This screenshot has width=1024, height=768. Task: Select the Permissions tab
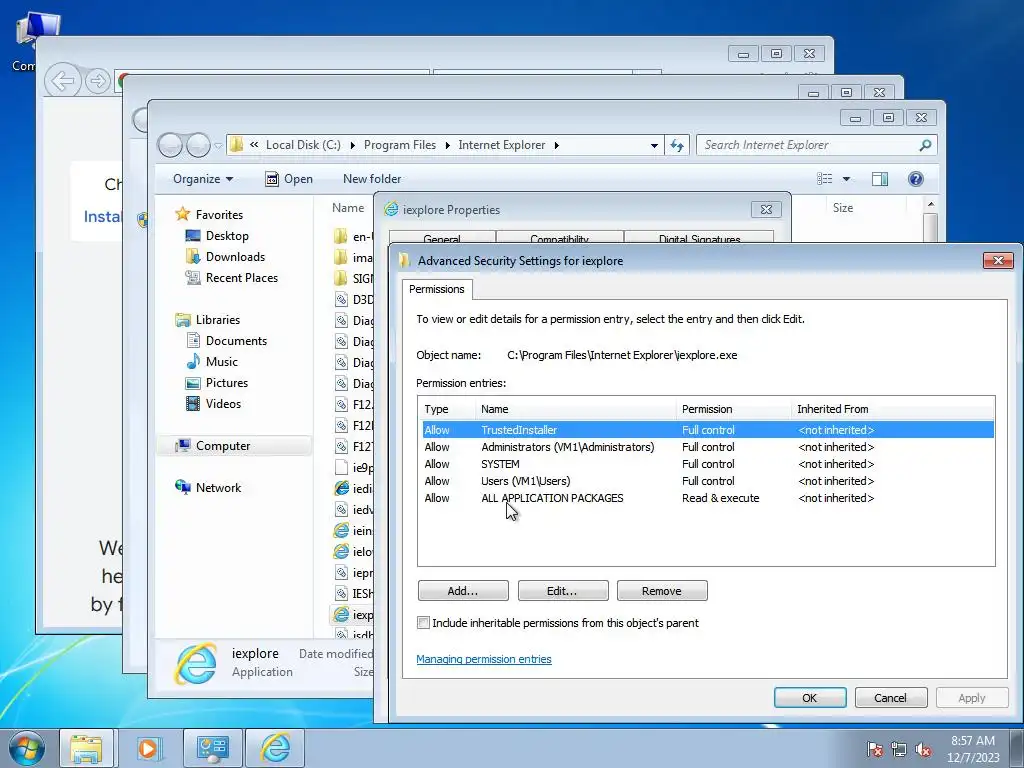pos(437,289)
